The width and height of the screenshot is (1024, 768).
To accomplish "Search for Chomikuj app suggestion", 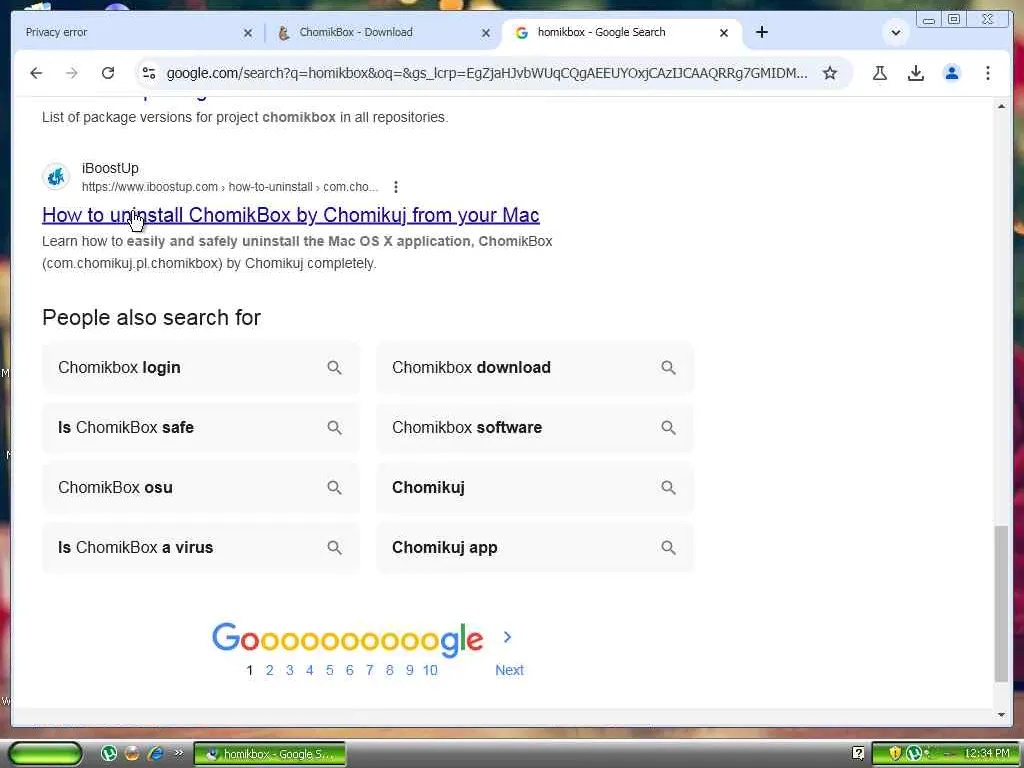I will click(x=535, y=548).
